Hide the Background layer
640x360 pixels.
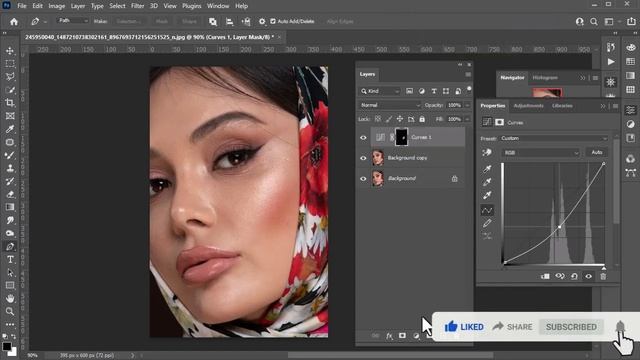[x=363, y=178]
